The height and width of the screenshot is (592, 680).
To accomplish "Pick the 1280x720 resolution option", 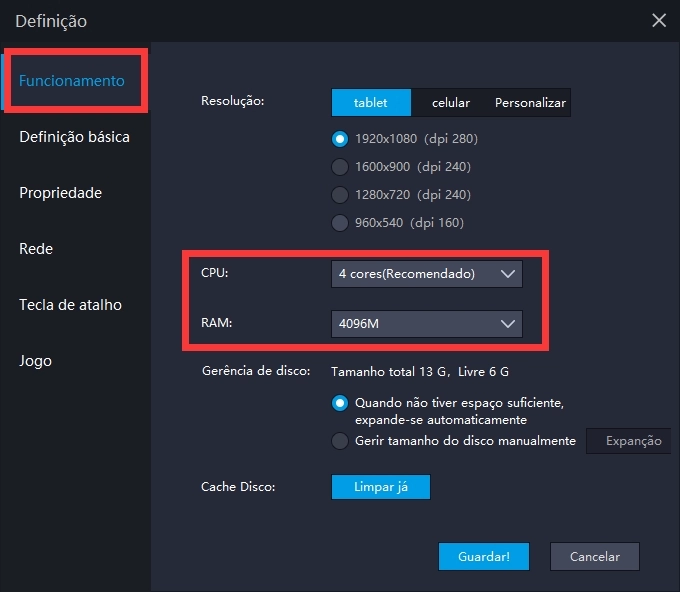I will coord(340,195).
